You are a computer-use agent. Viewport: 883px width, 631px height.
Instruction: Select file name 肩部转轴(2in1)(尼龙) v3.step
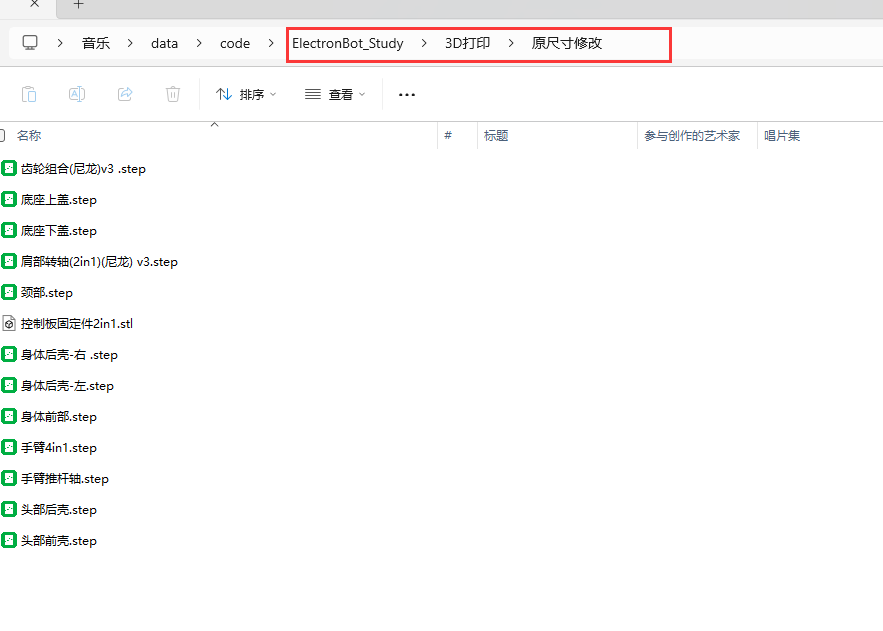click(x=99, y=262)
